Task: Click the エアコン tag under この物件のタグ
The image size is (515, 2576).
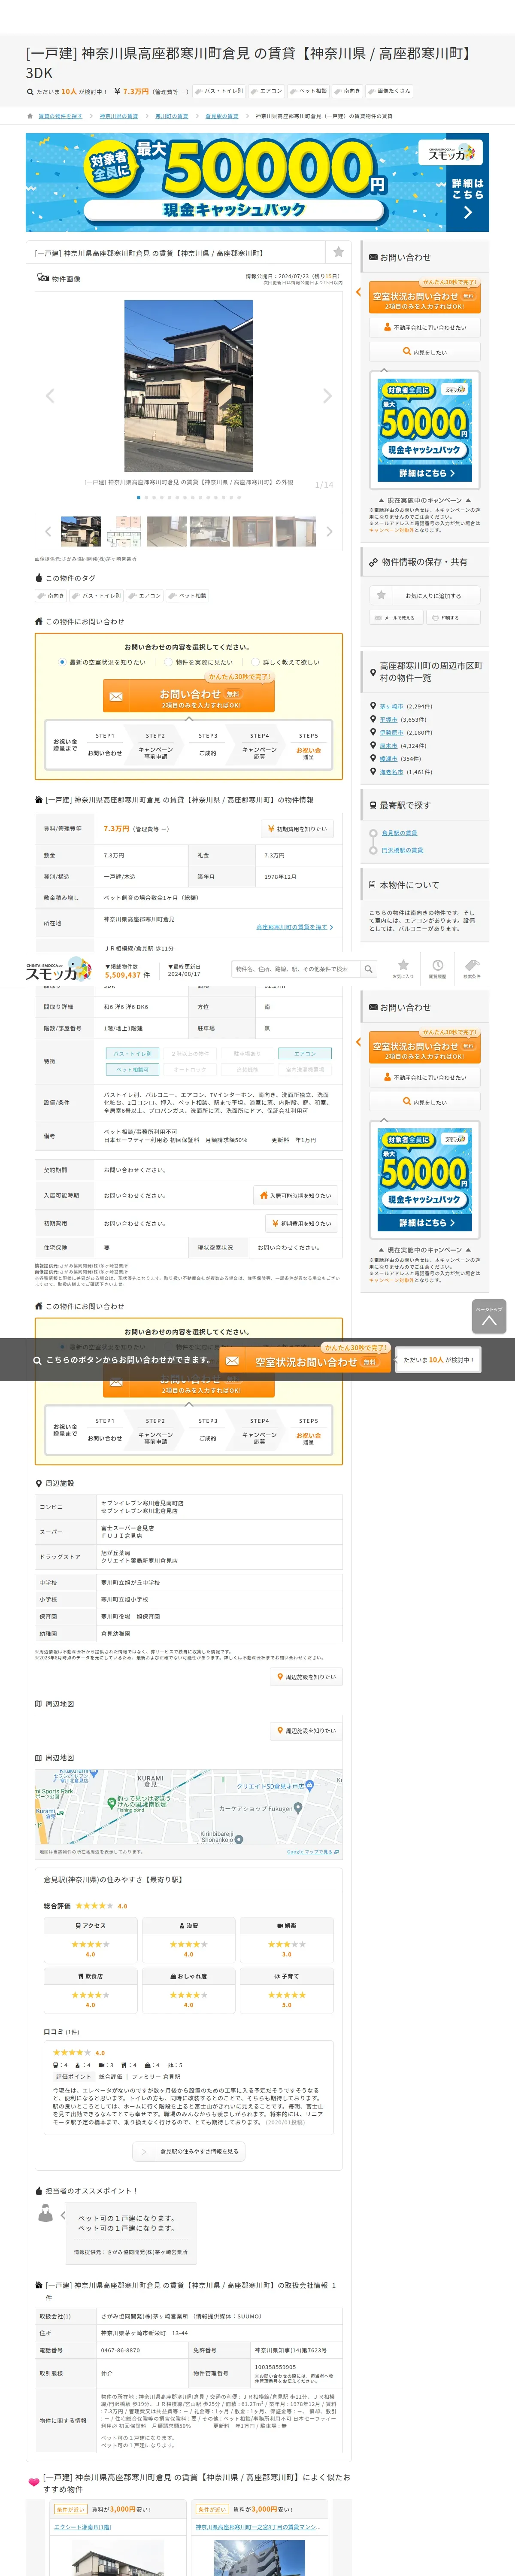Action: pos(145,596)
